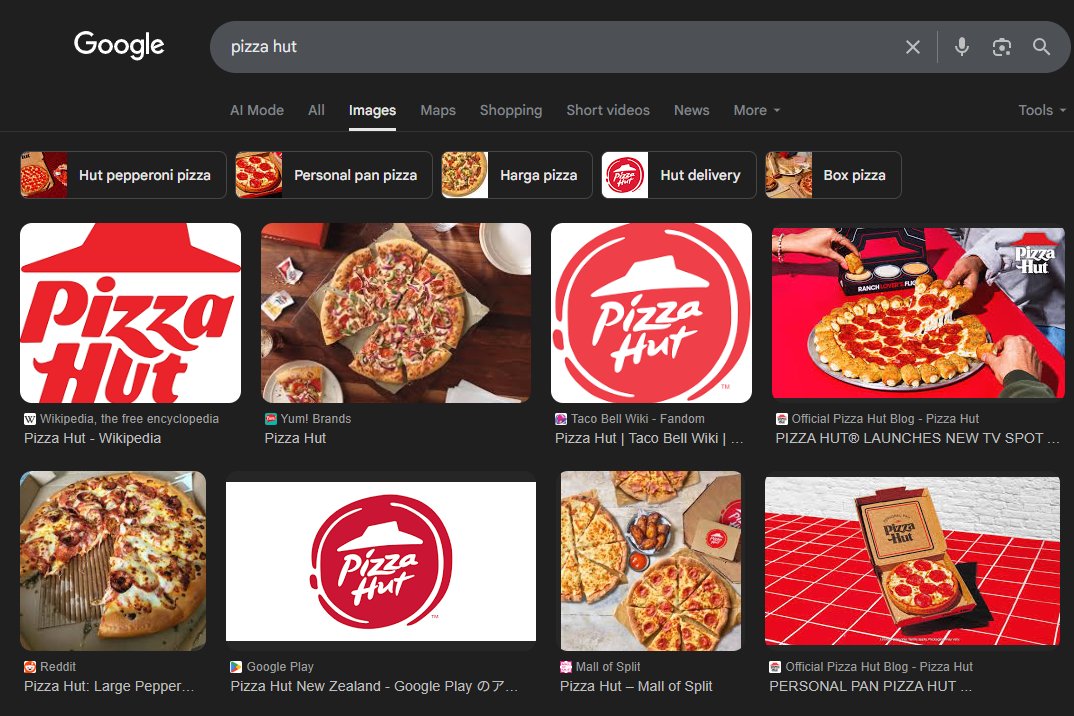The height and width of the screenshot is (716, 1074).
Task: Open the Taco Bell Wiki round logo image
Action: [x=651, y=313]
